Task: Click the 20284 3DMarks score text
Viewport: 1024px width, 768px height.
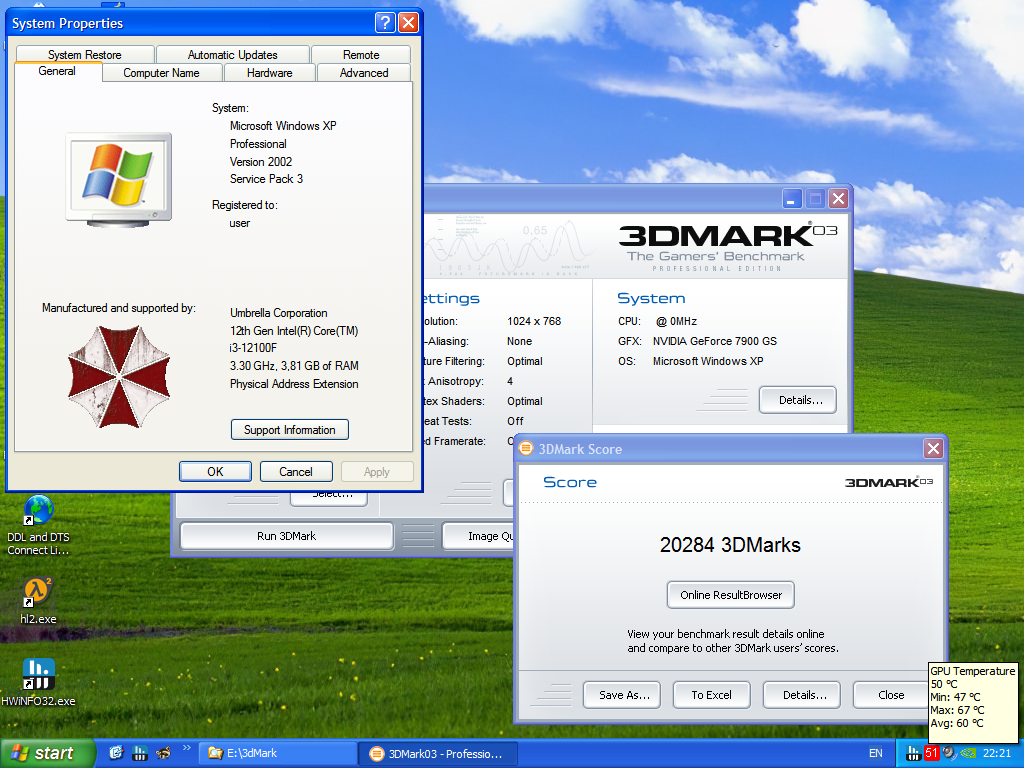Action: pos(730,545)
